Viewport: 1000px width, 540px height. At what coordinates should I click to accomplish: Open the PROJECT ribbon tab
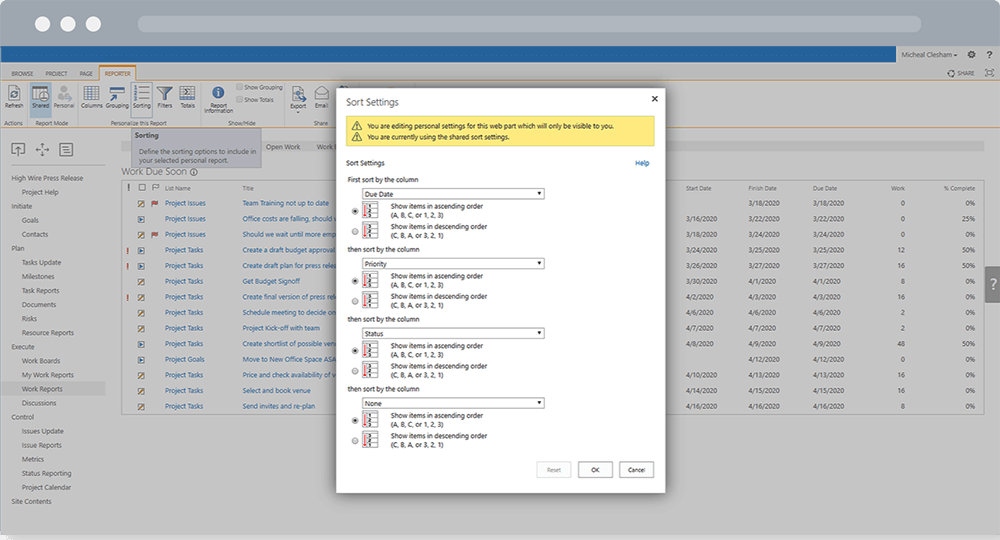[x=57, y=74]
